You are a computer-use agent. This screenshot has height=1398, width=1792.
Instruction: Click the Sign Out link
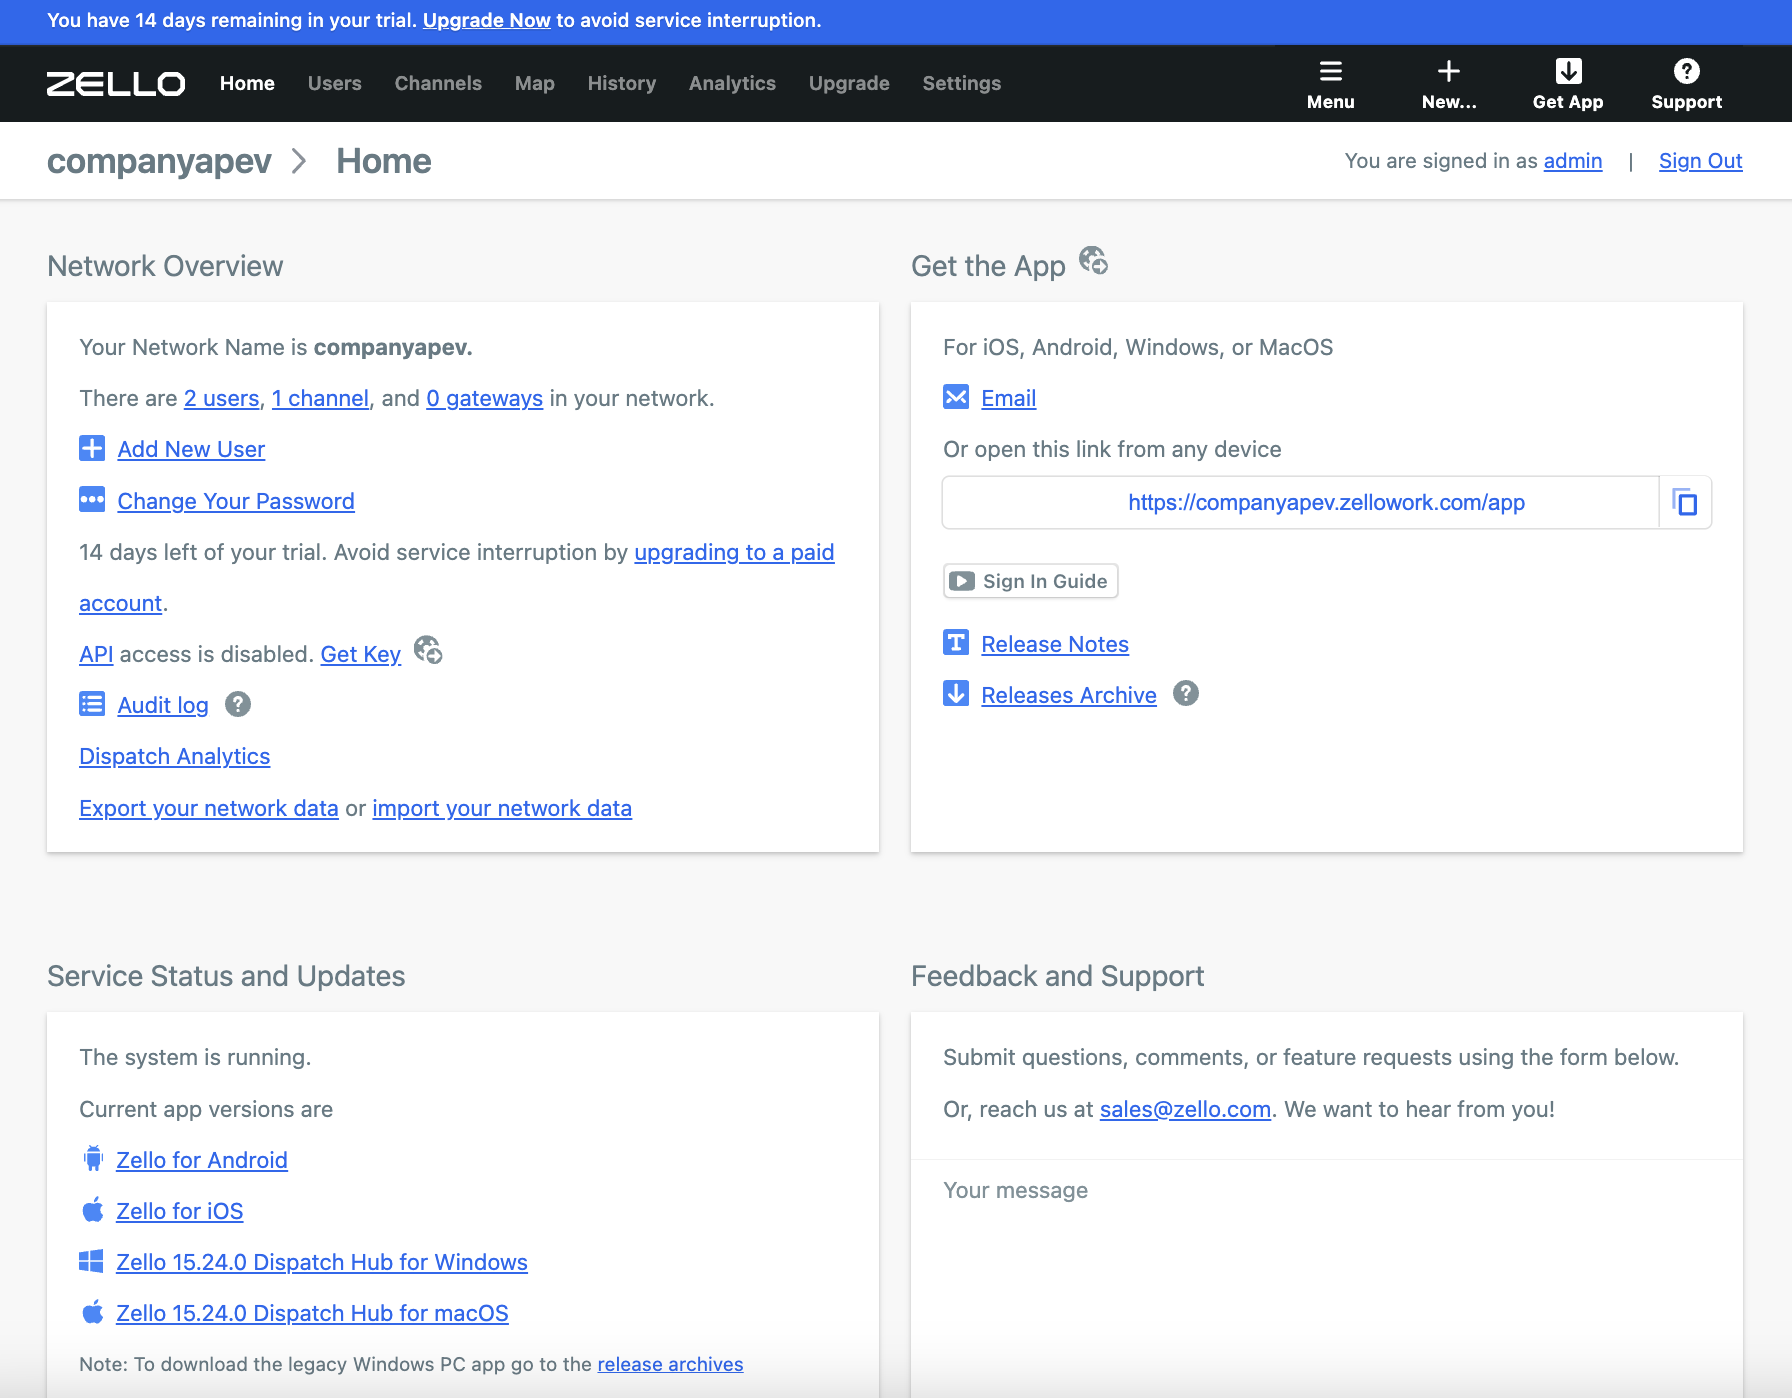pos(1700,161)
